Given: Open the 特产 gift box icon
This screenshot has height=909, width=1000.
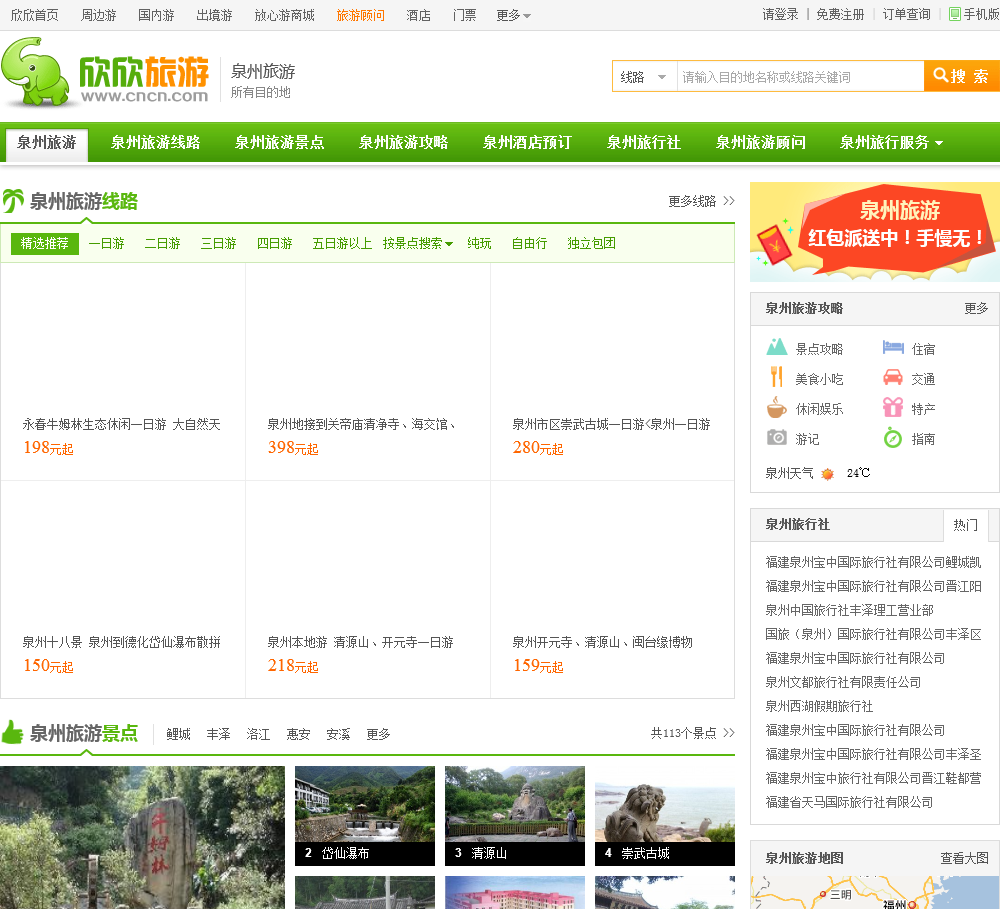Looking at the screenshot, I should click(893, 407).
